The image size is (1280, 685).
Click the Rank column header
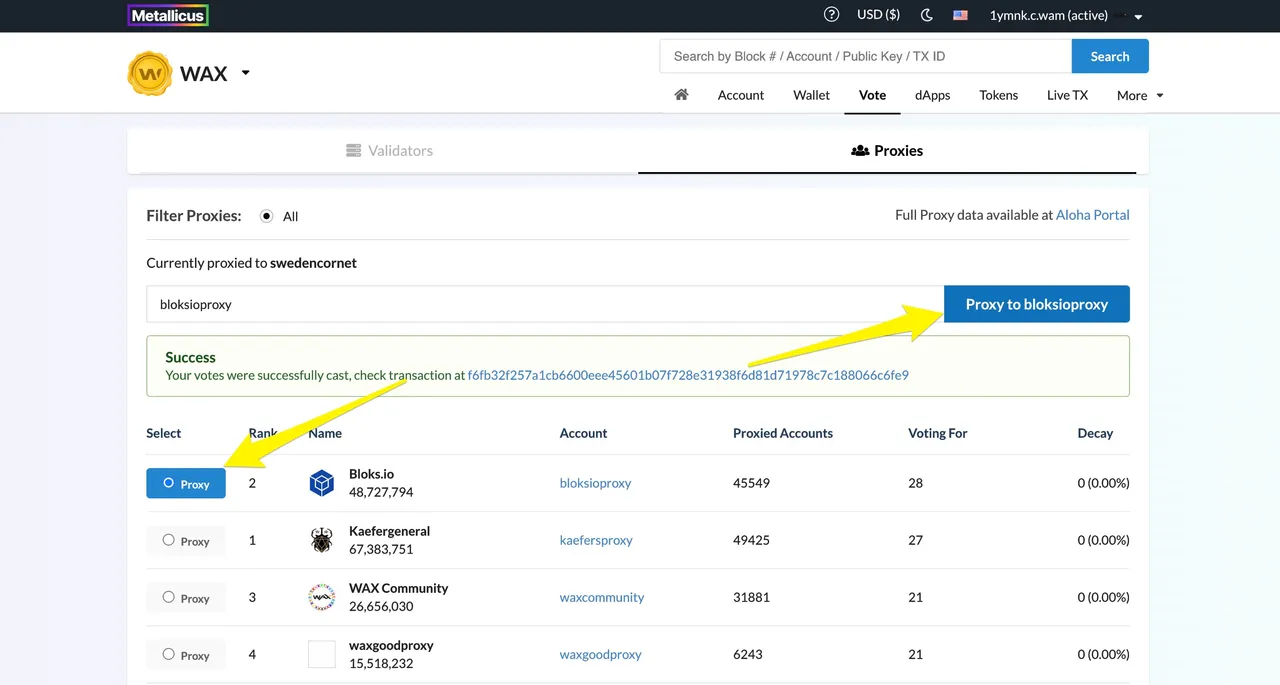(x=263, y=433)
